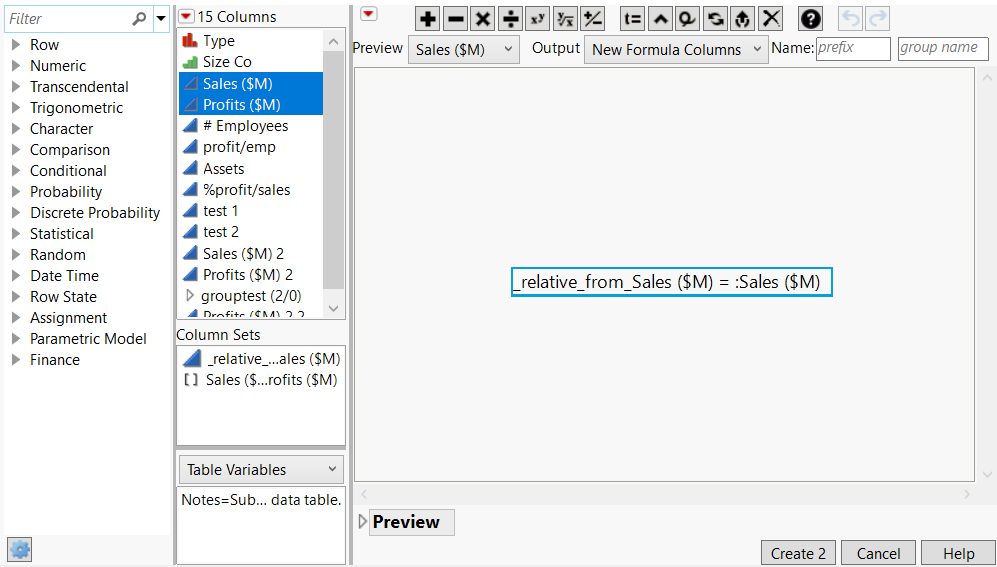
Task: Expand the Finance function category
Action: pos(17,359)
